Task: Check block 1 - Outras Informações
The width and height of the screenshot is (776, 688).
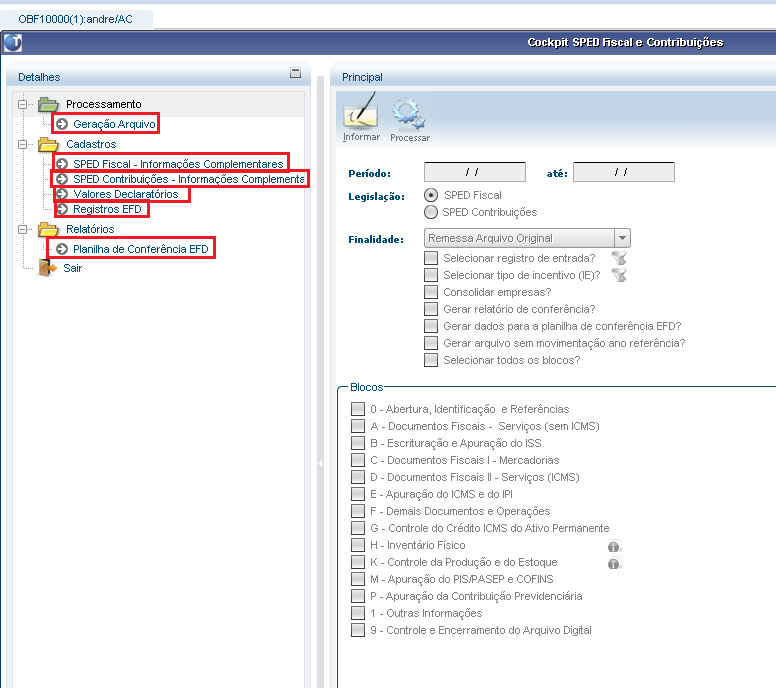Action: coord(358,613)
